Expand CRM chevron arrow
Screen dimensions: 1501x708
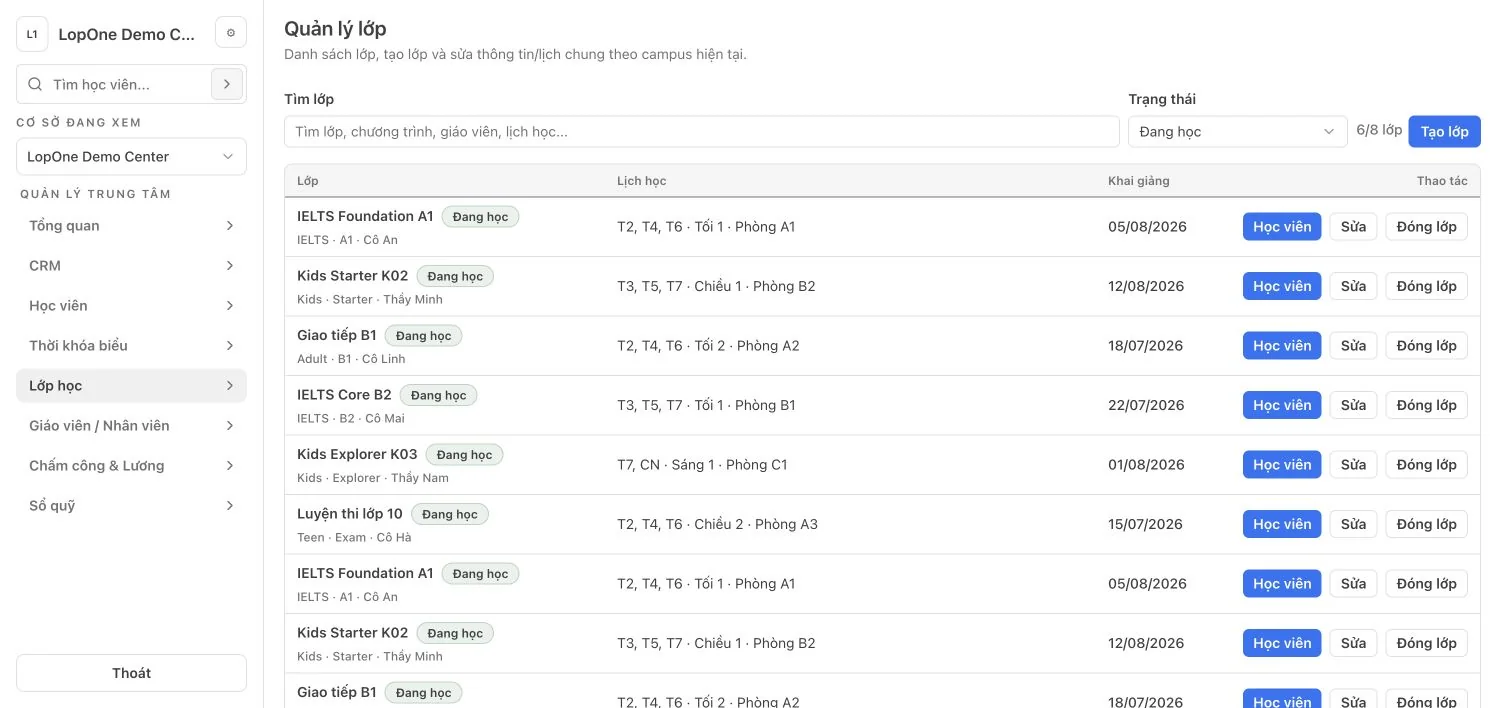click(x=230, y=266)
